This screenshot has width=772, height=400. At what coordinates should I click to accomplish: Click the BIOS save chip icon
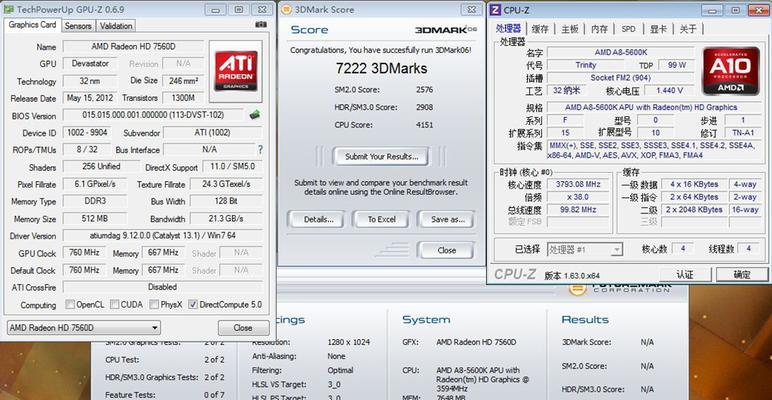(255, 115)
